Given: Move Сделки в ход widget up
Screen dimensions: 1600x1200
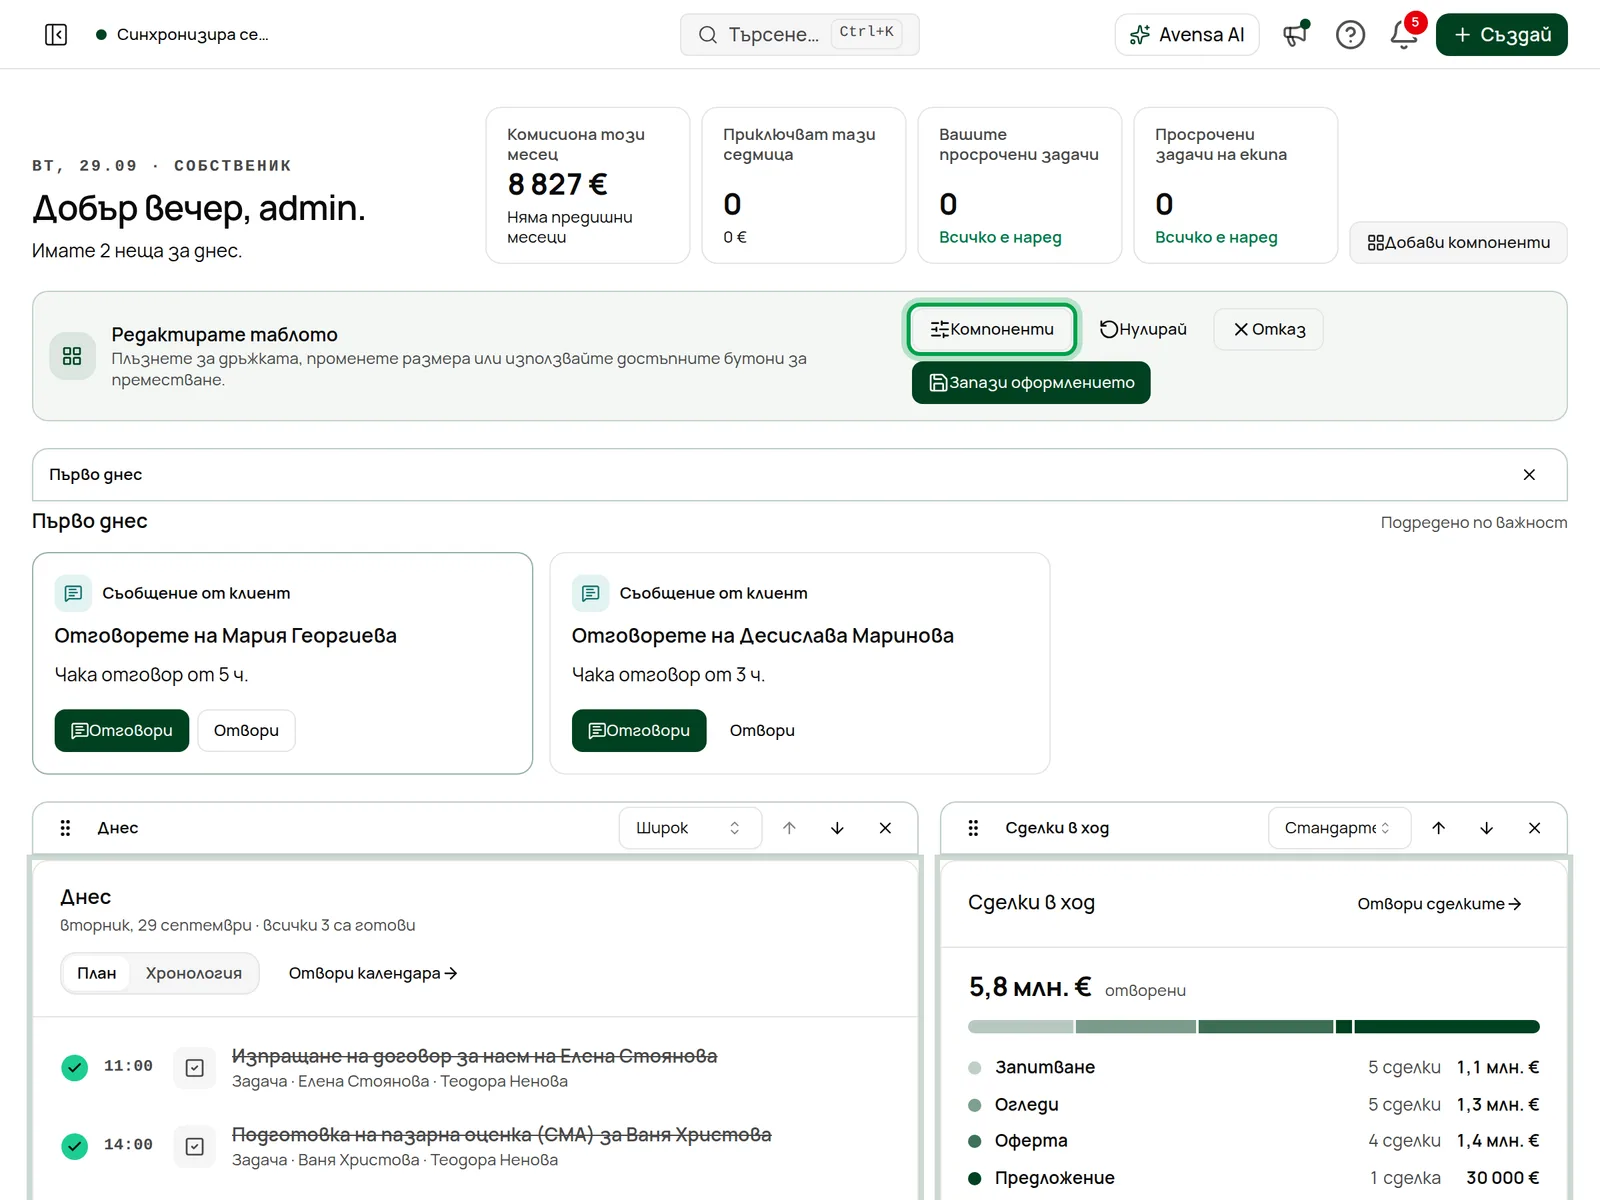Looking at the screenshot, I should (1438, 828).
